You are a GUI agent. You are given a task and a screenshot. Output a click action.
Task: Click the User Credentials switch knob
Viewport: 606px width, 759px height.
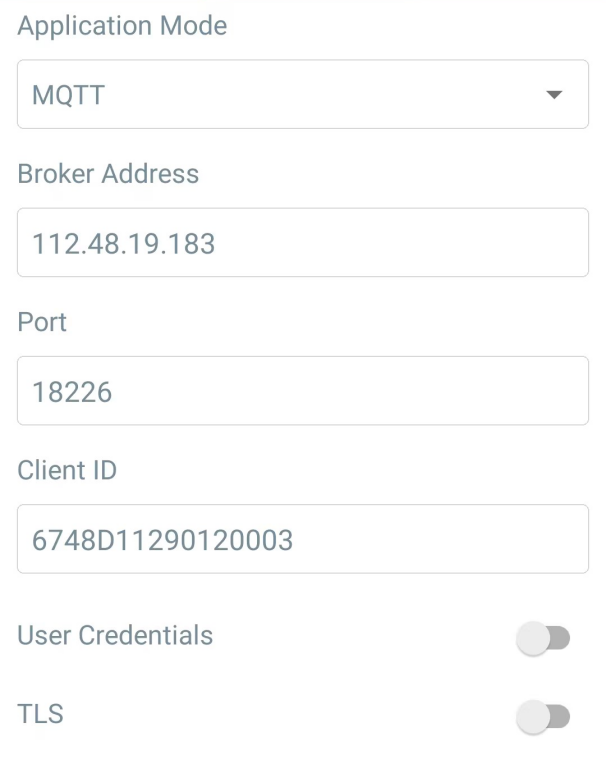(533, 638)
